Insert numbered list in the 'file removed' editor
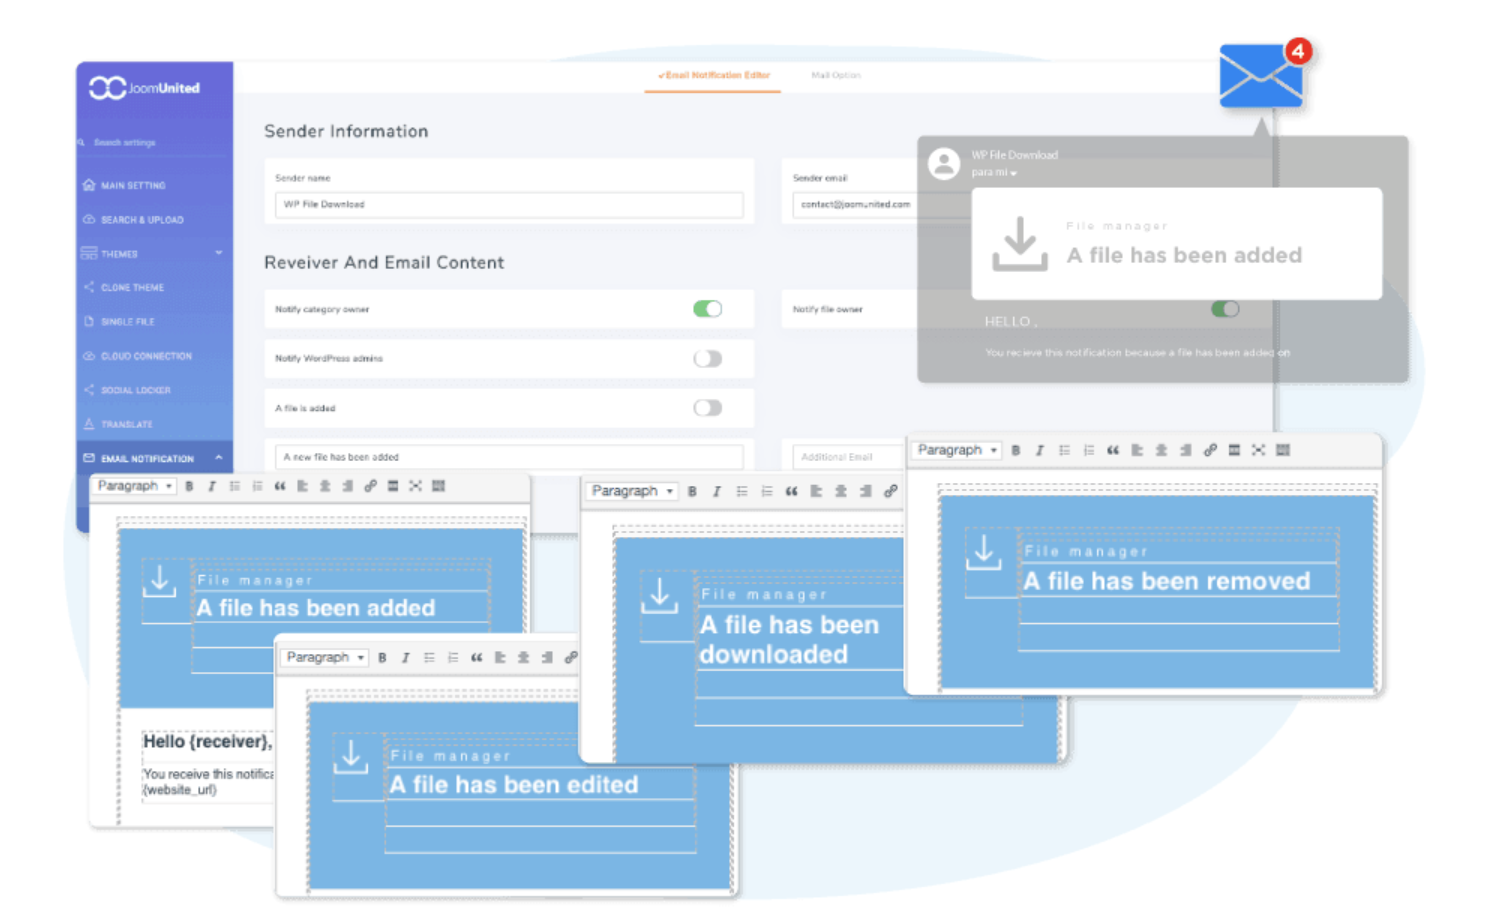 [1088, 451]
